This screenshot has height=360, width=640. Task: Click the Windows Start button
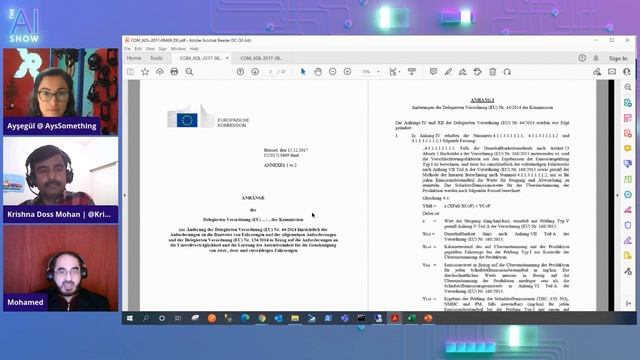pyautogui.click(x=130, y=318)
